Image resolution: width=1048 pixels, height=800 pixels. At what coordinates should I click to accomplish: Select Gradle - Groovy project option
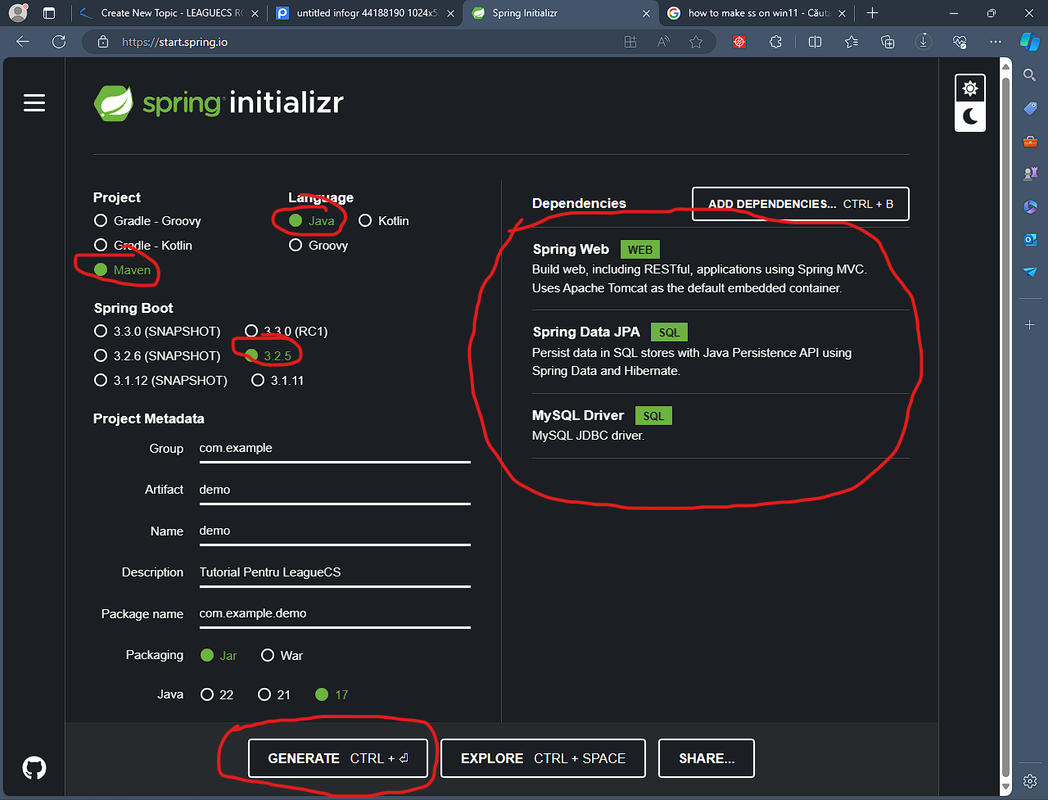coord(148,221)
